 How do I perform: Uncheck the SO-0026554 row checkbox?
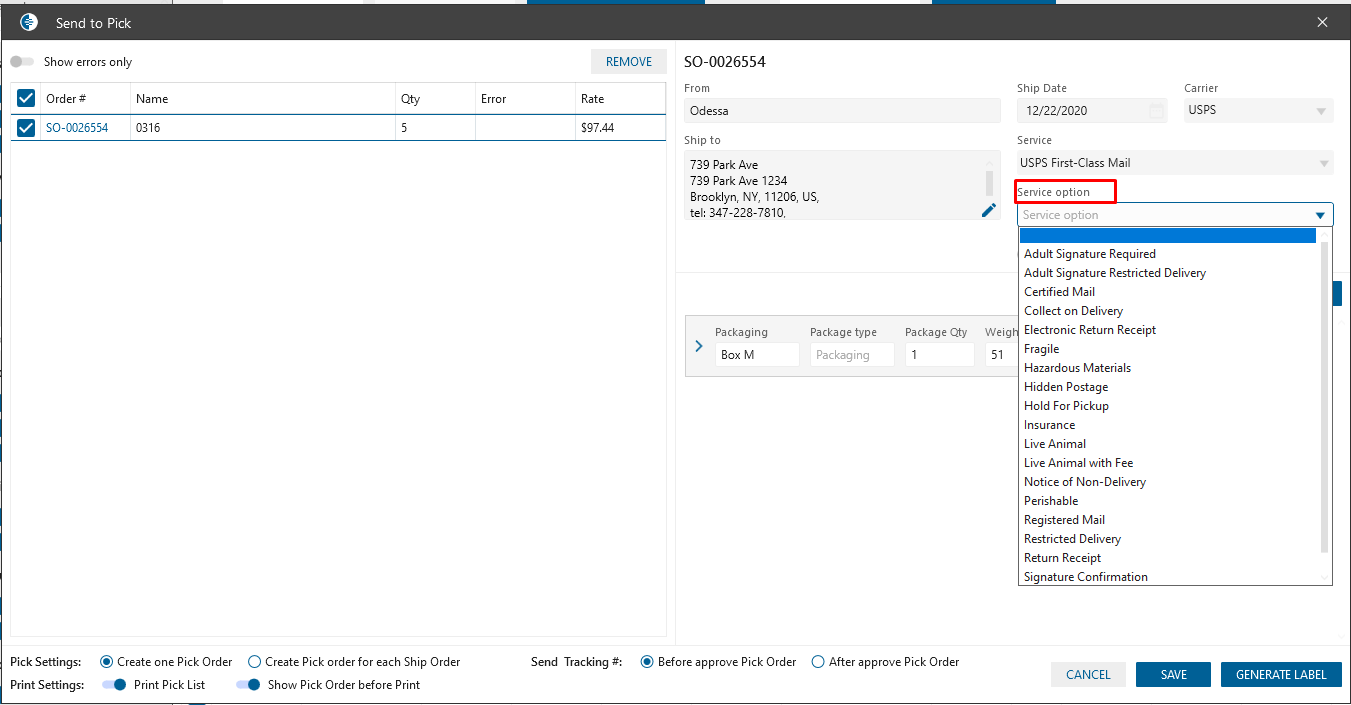(26, 128)
